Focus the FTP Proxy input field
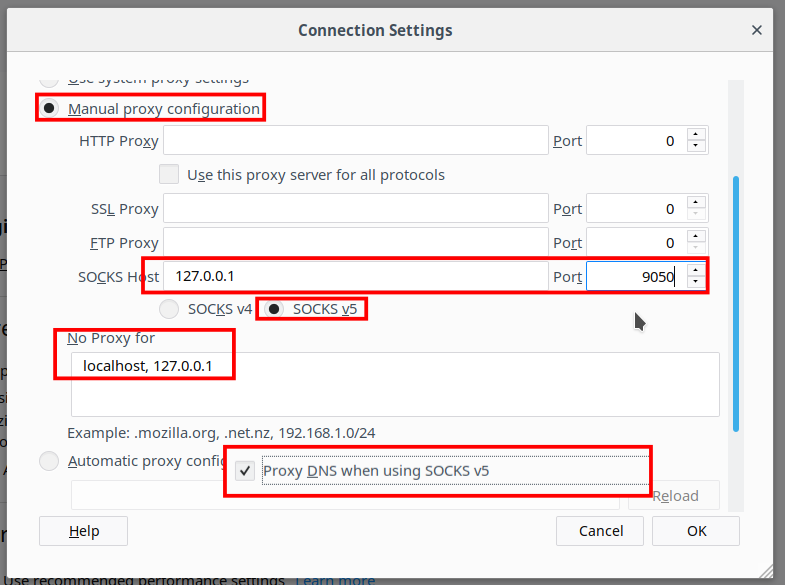 356,243
